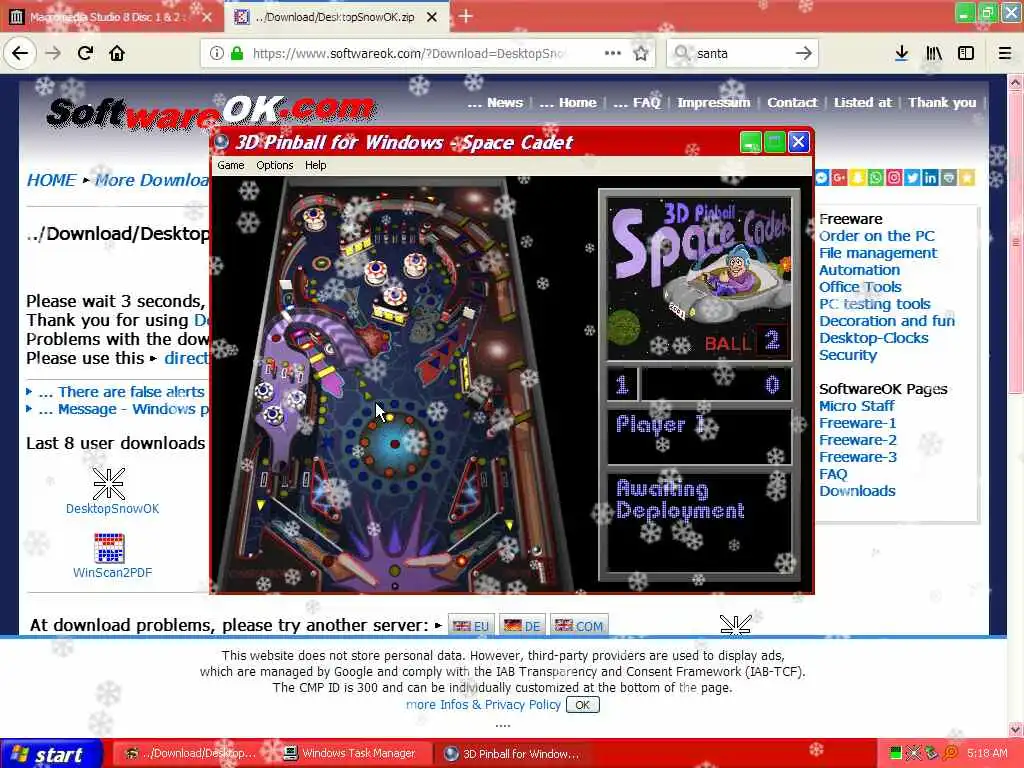Open the Contact header link

coord(792,103)
